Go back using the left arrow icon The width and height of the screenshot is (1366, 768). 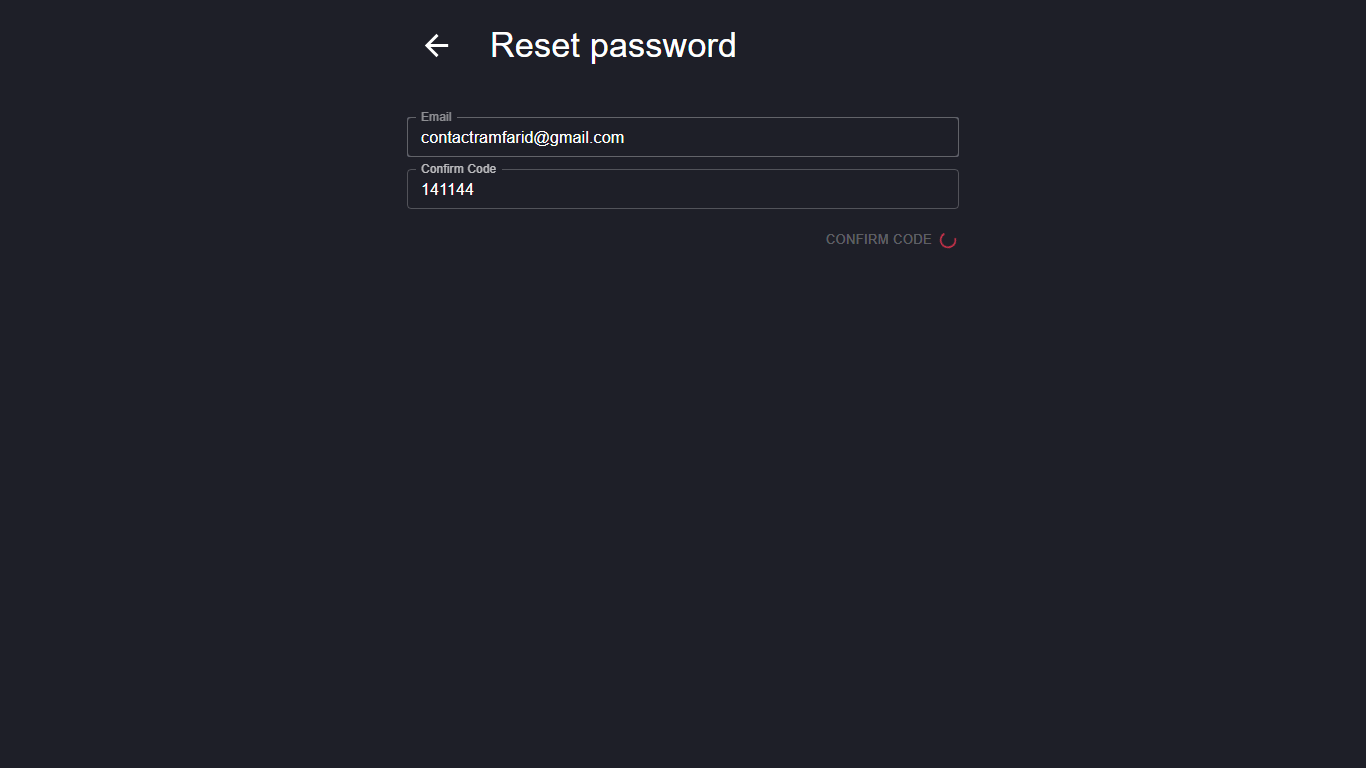click(x=436, y=46)
